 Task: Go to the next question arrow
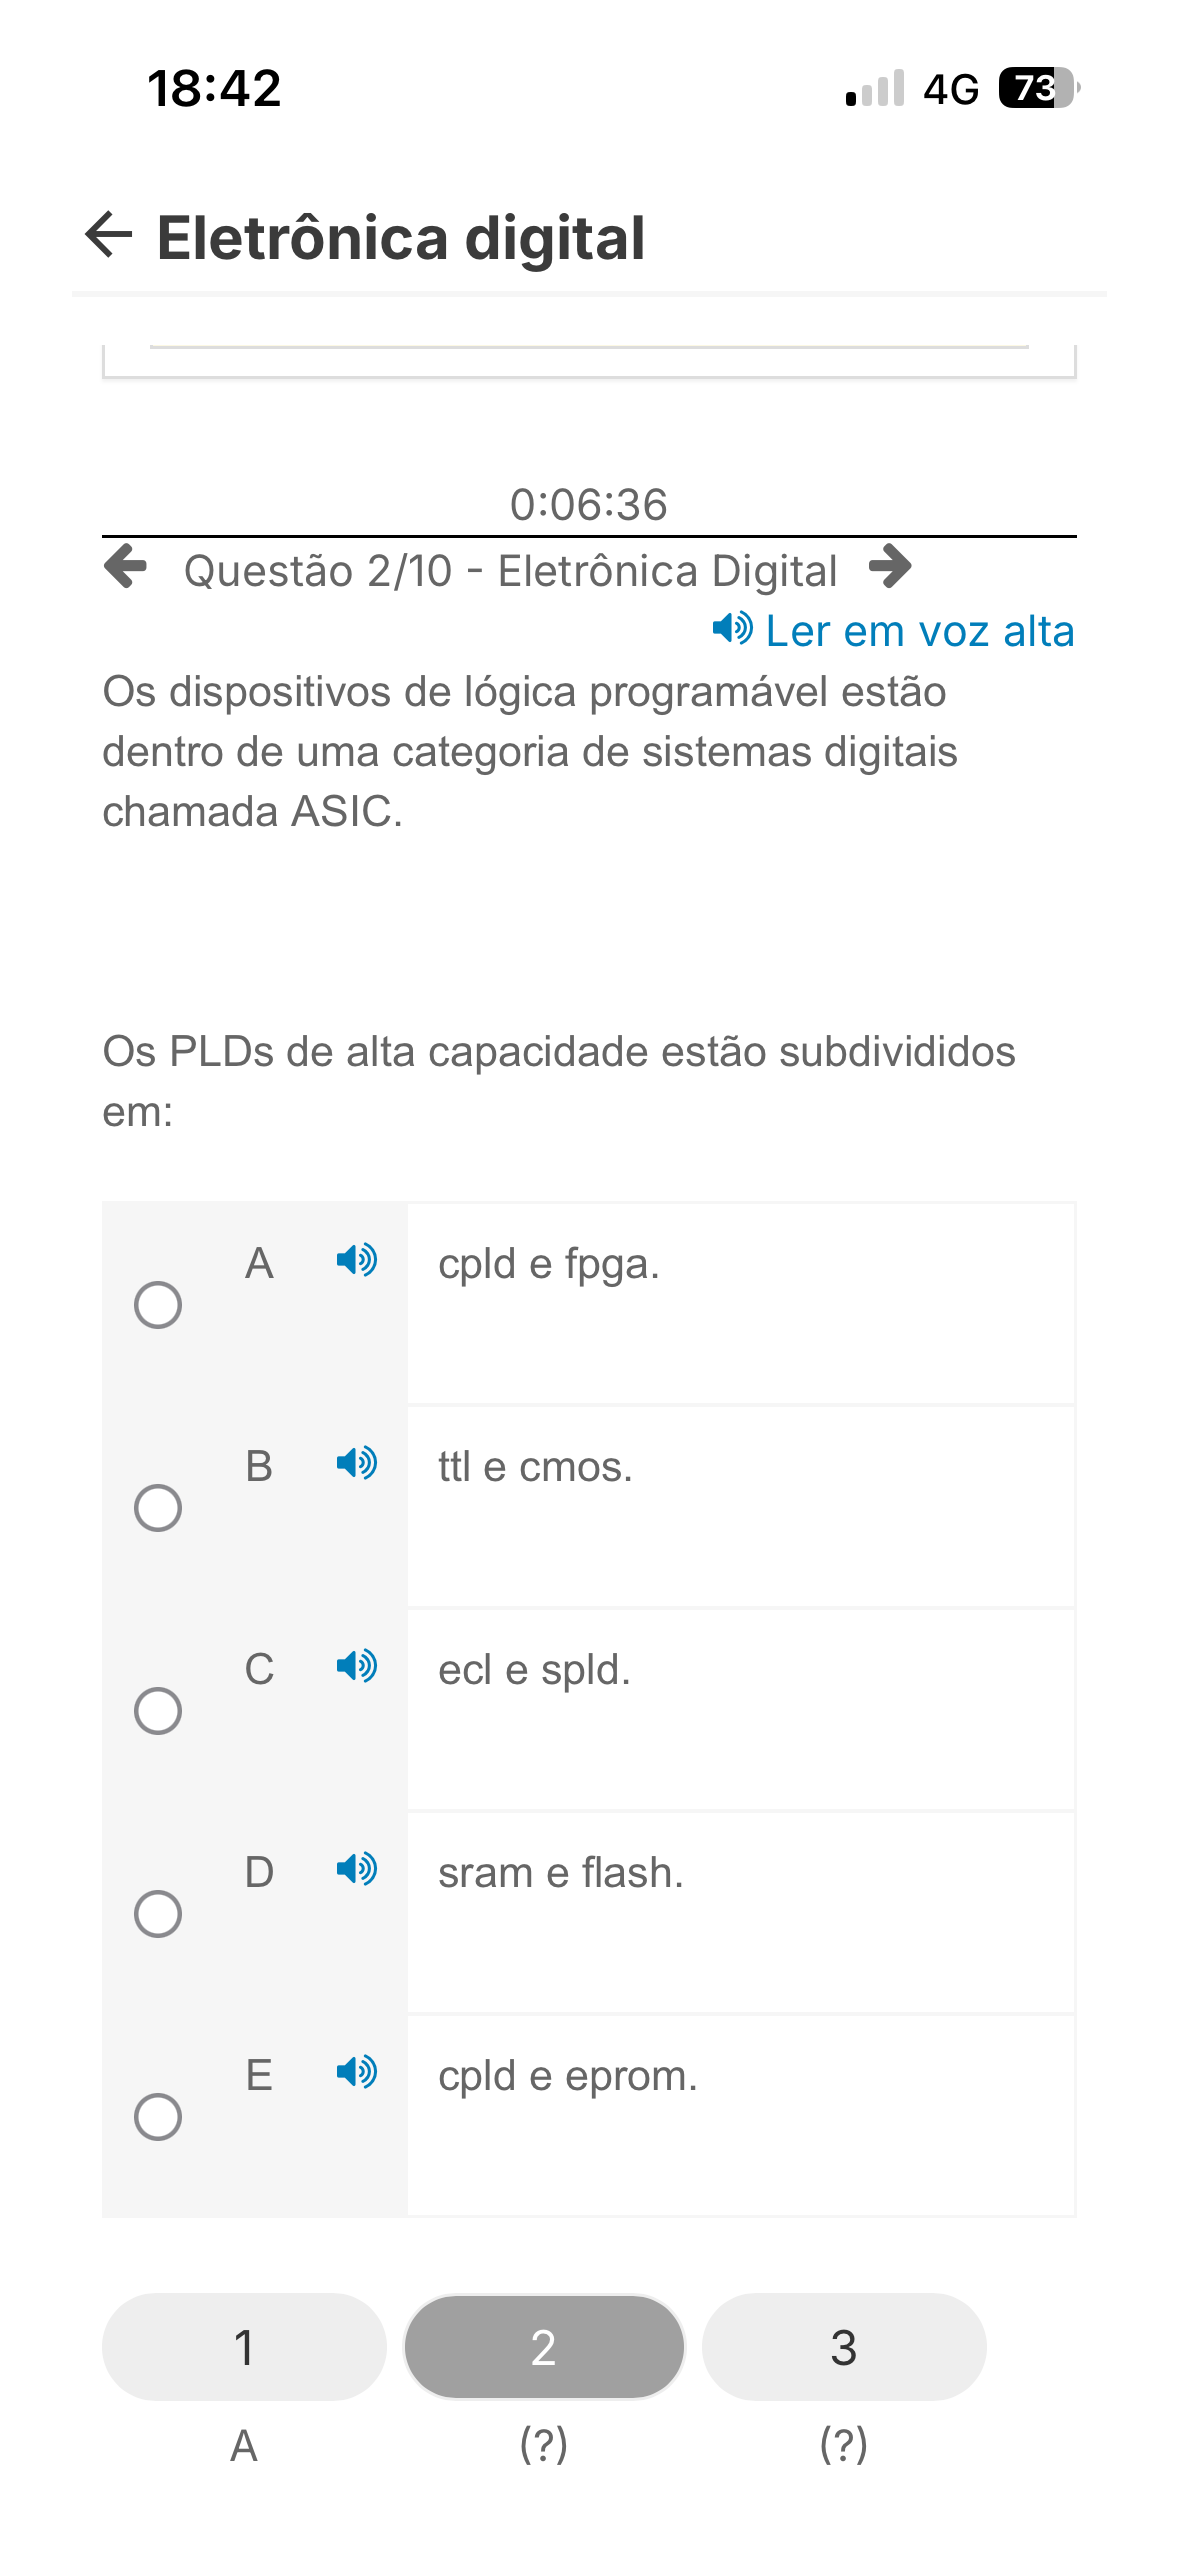coord(890,567)
